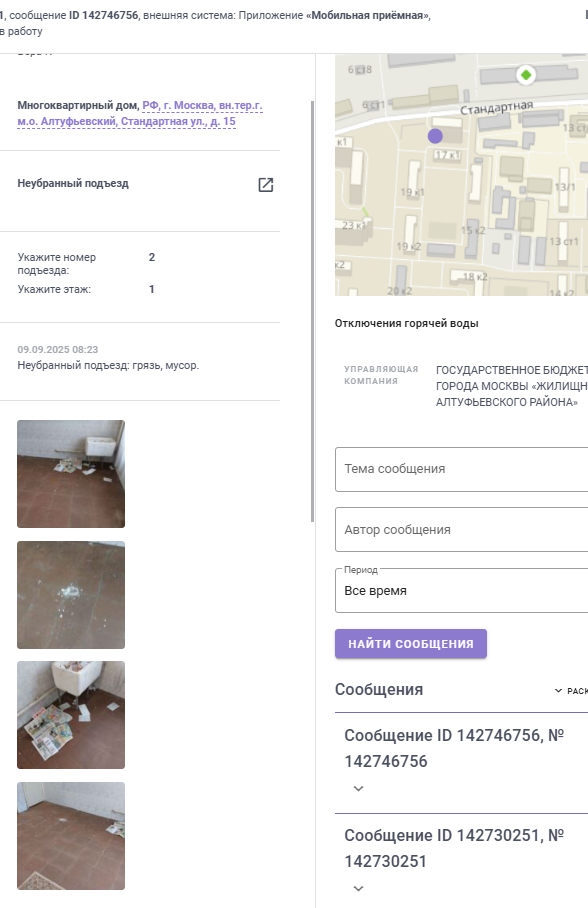Open first photo thumbnail with the mailbox corner
Image resolution: width=588 pixels, height=908 pixels.
[x=71, y=474]
